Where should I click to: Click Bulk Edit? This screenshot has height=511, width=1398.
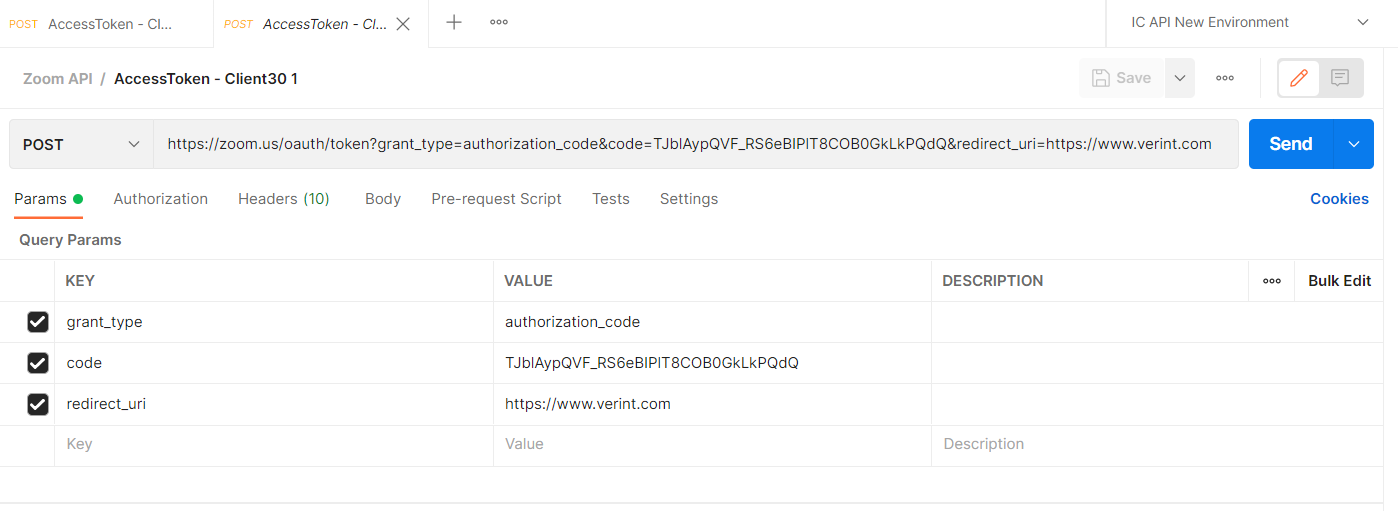[x=1339, y=281]
